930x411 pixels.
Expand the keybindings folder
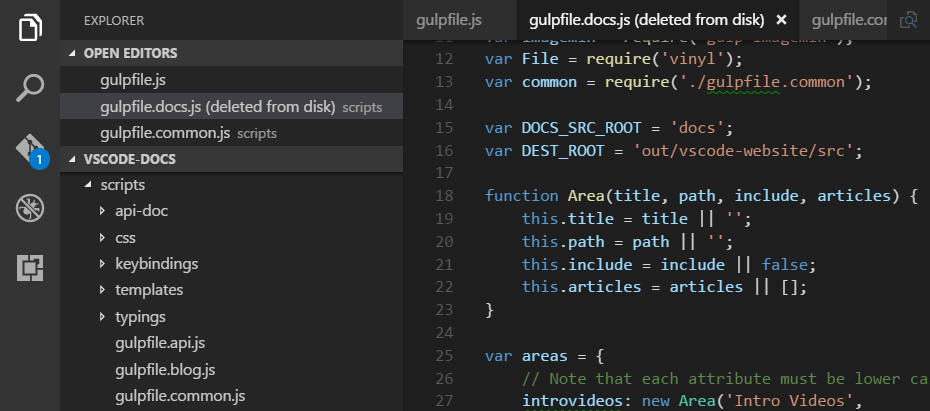103,264
